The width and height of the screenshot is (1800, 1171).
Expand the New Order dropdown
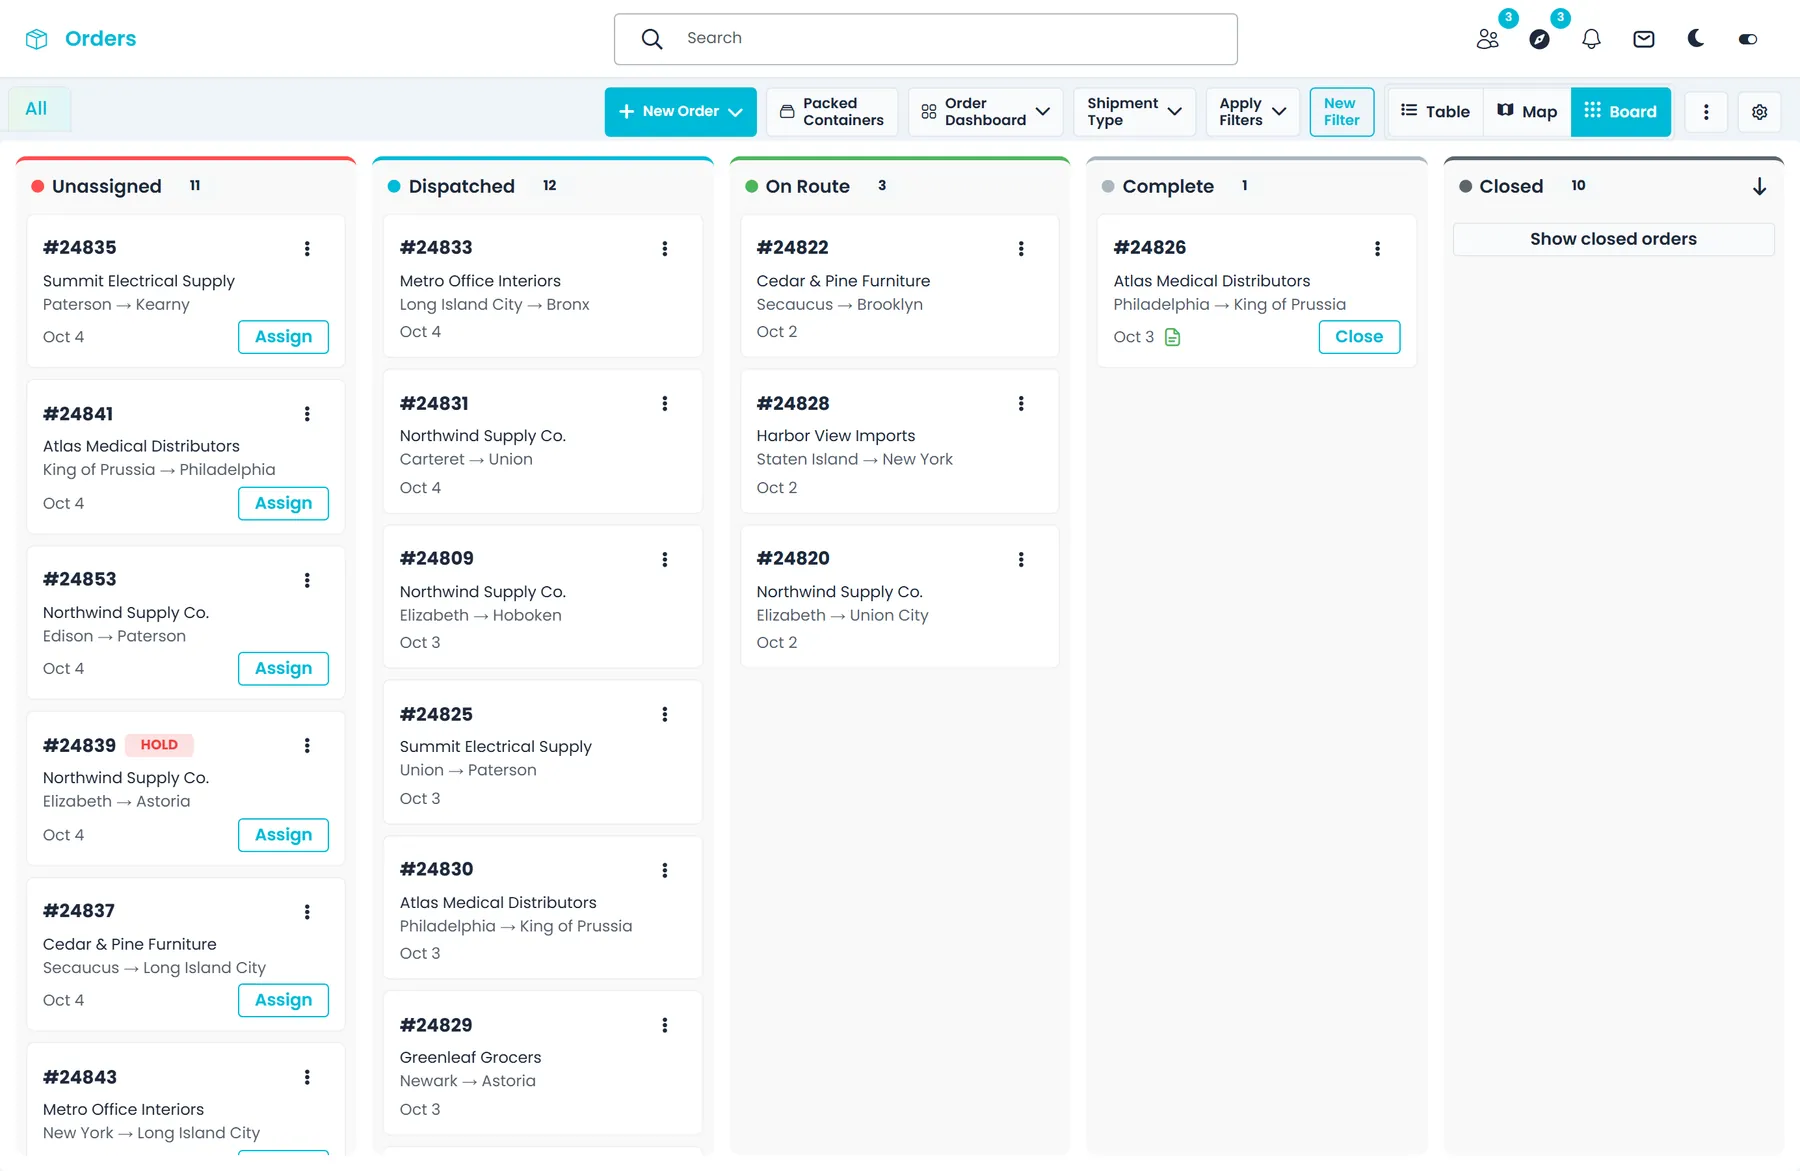(x=681, y=112)
